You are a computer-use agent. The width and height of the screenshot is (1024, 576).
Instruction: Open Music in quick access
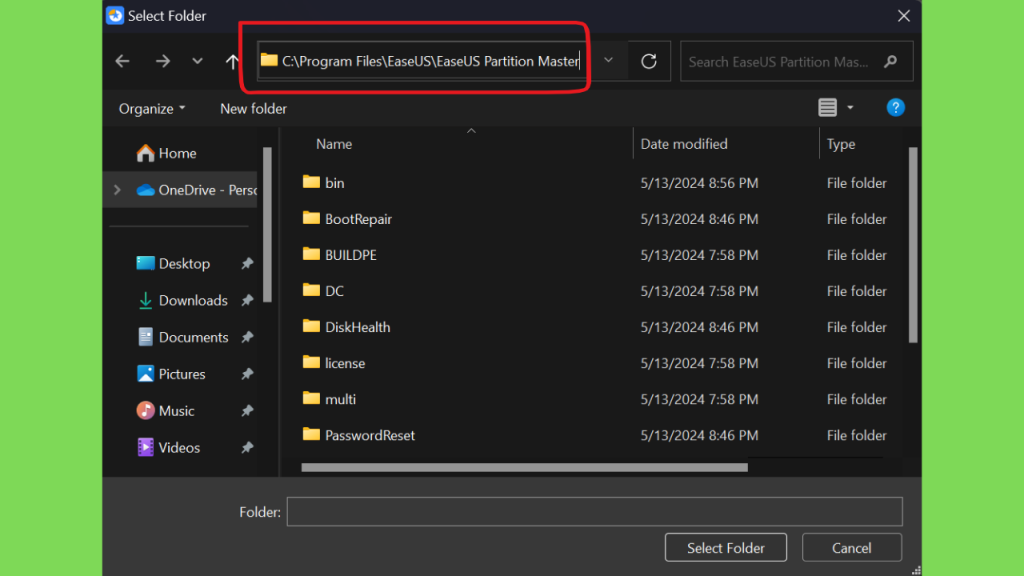coord(165,411)
